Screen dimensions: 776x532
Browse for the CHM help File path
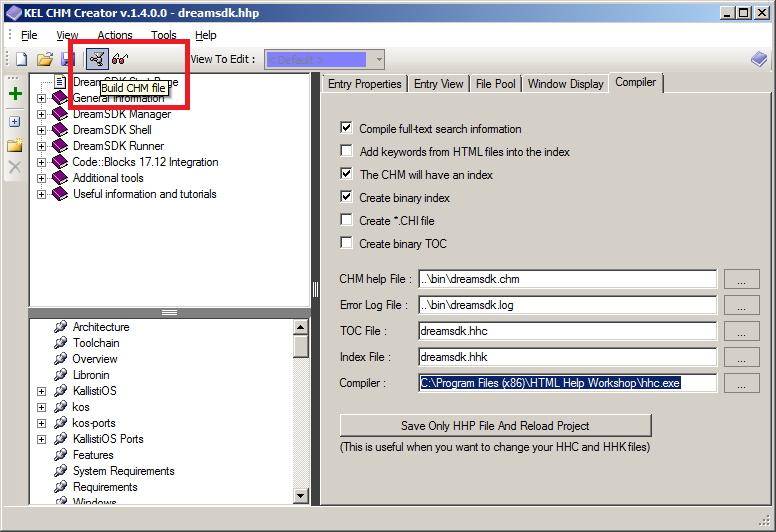741,279
